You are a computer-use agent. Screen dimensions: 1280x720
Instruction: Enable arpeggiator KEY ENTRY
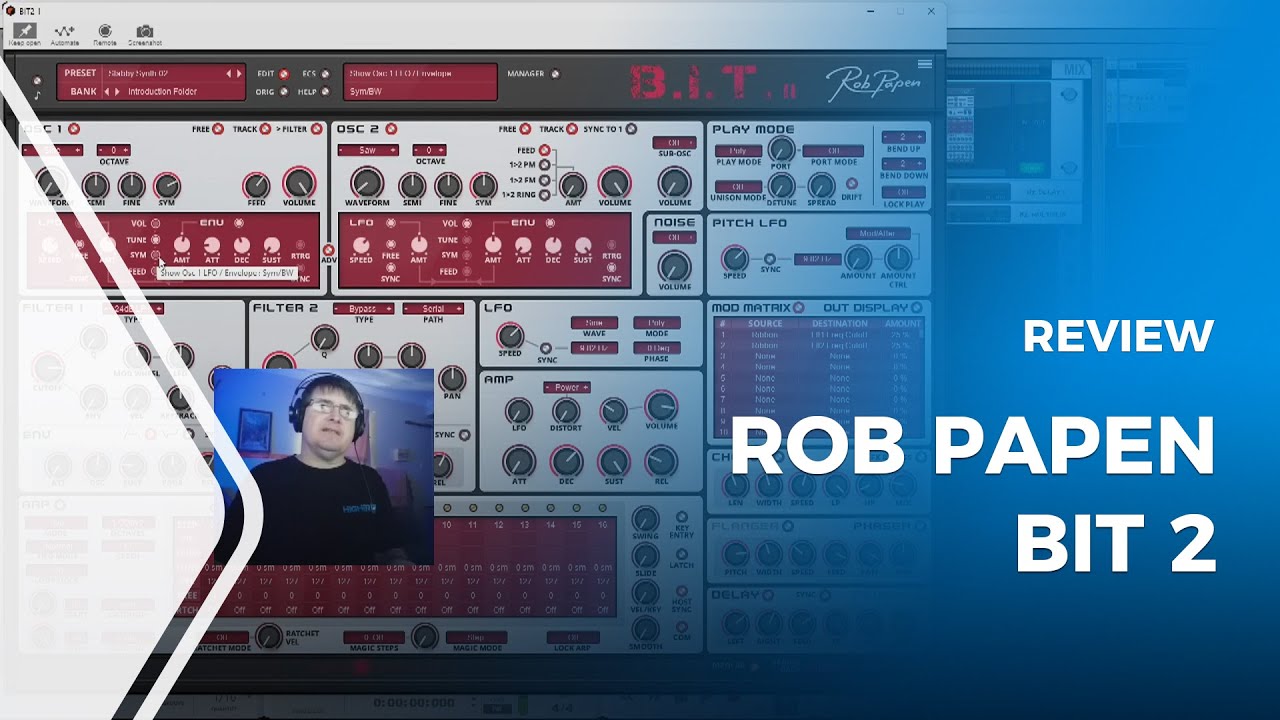(682, 515)
